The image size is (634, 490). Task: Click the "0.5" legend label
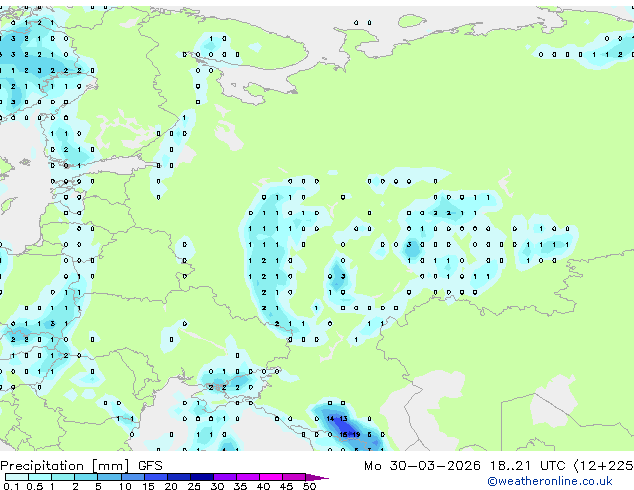[x=35, y=486]
